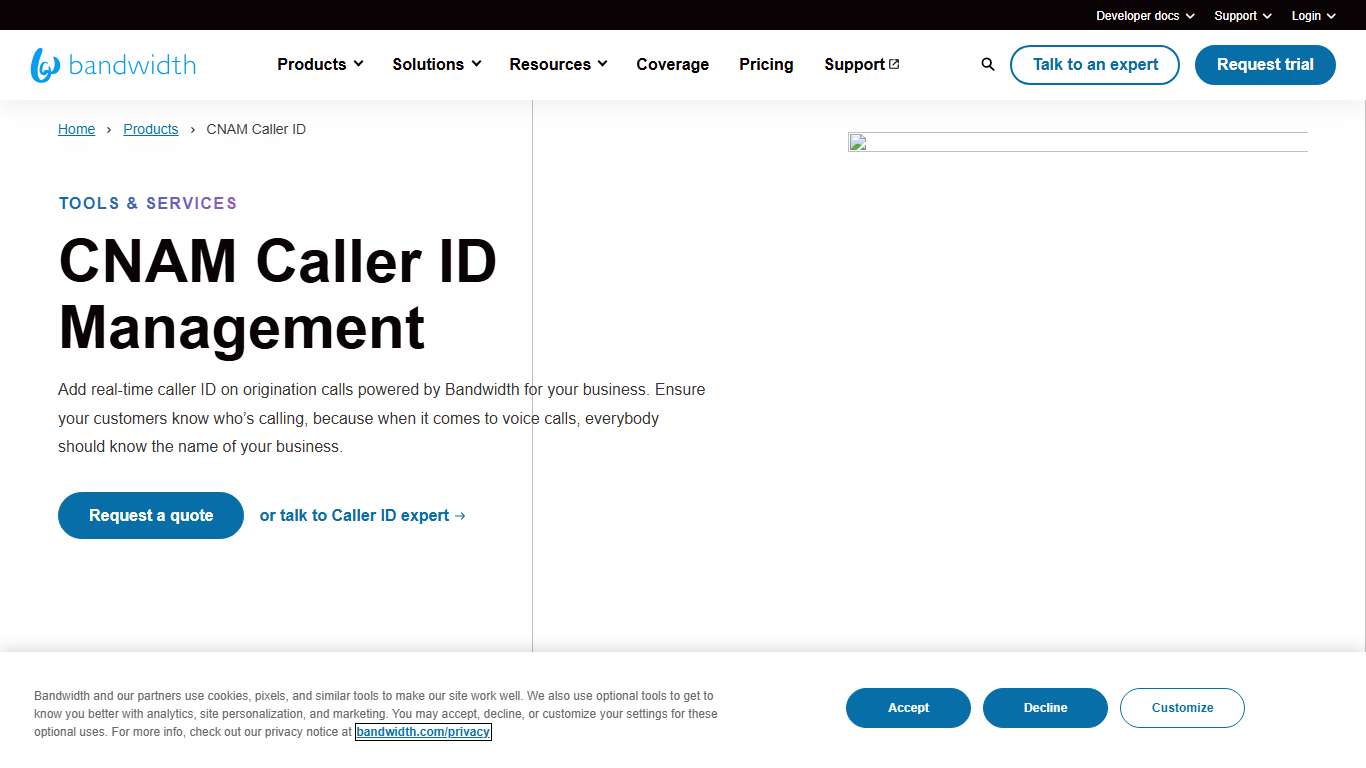Screen dimensions: 1366x768
Task: Expand the Products navigation dropdown
Action: point(319,64)
